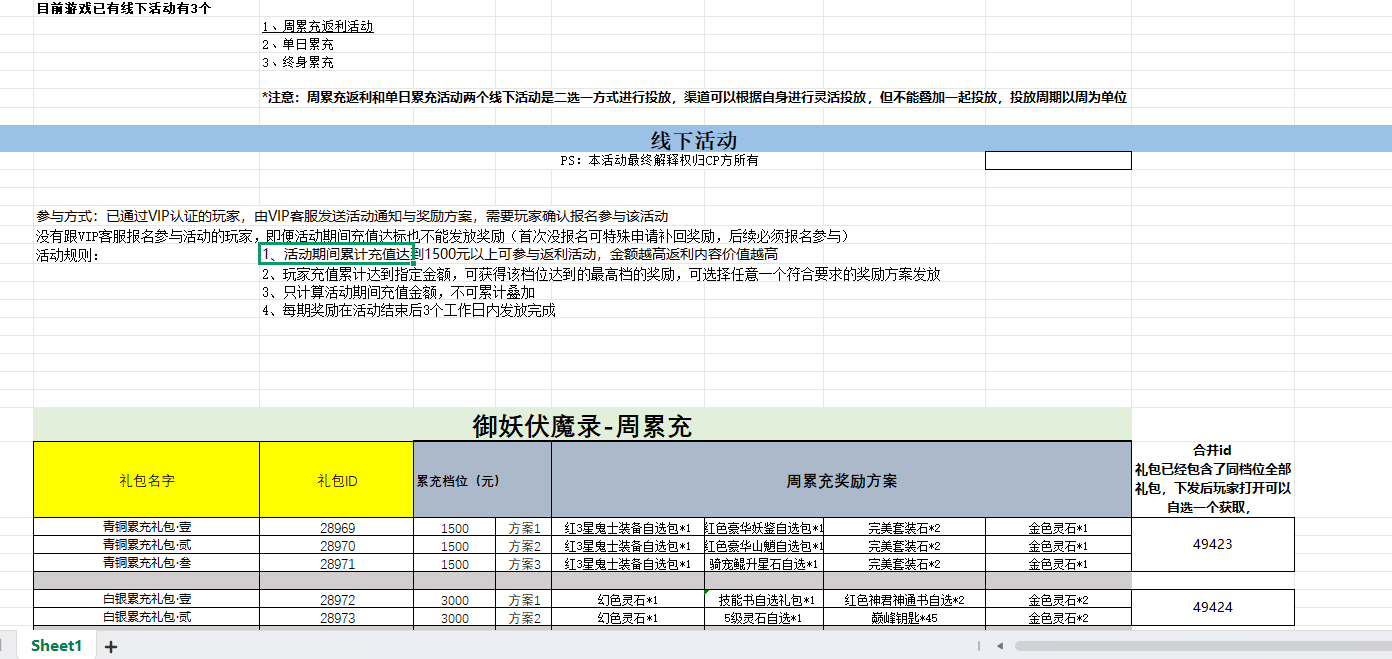The width and height of the screenshot is (1392, 659).
Task: Click the yellow 礼包ID header cell
Action: tap(336, 480)
